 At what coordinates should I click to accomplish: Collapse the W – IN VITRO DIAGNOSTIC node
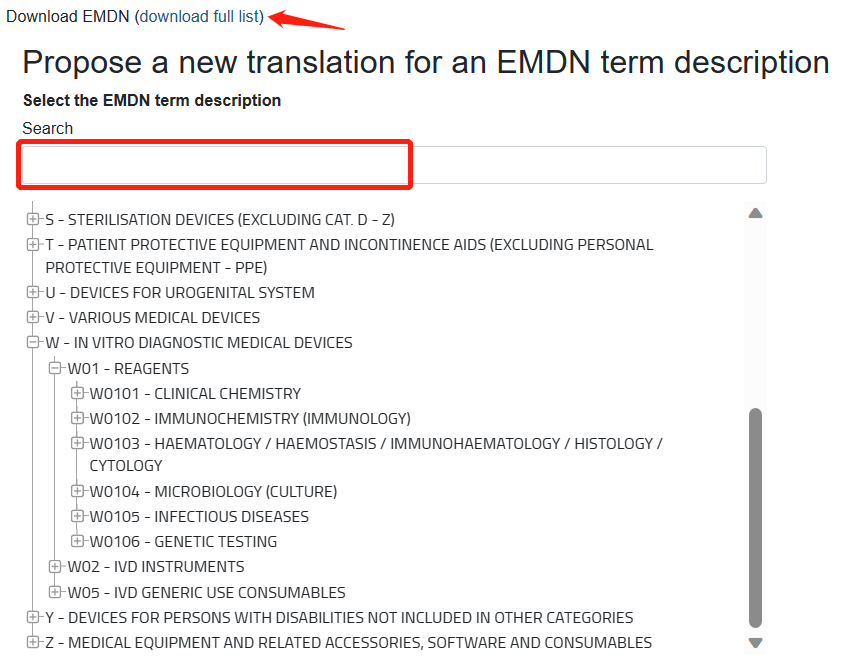coord(33,342)
